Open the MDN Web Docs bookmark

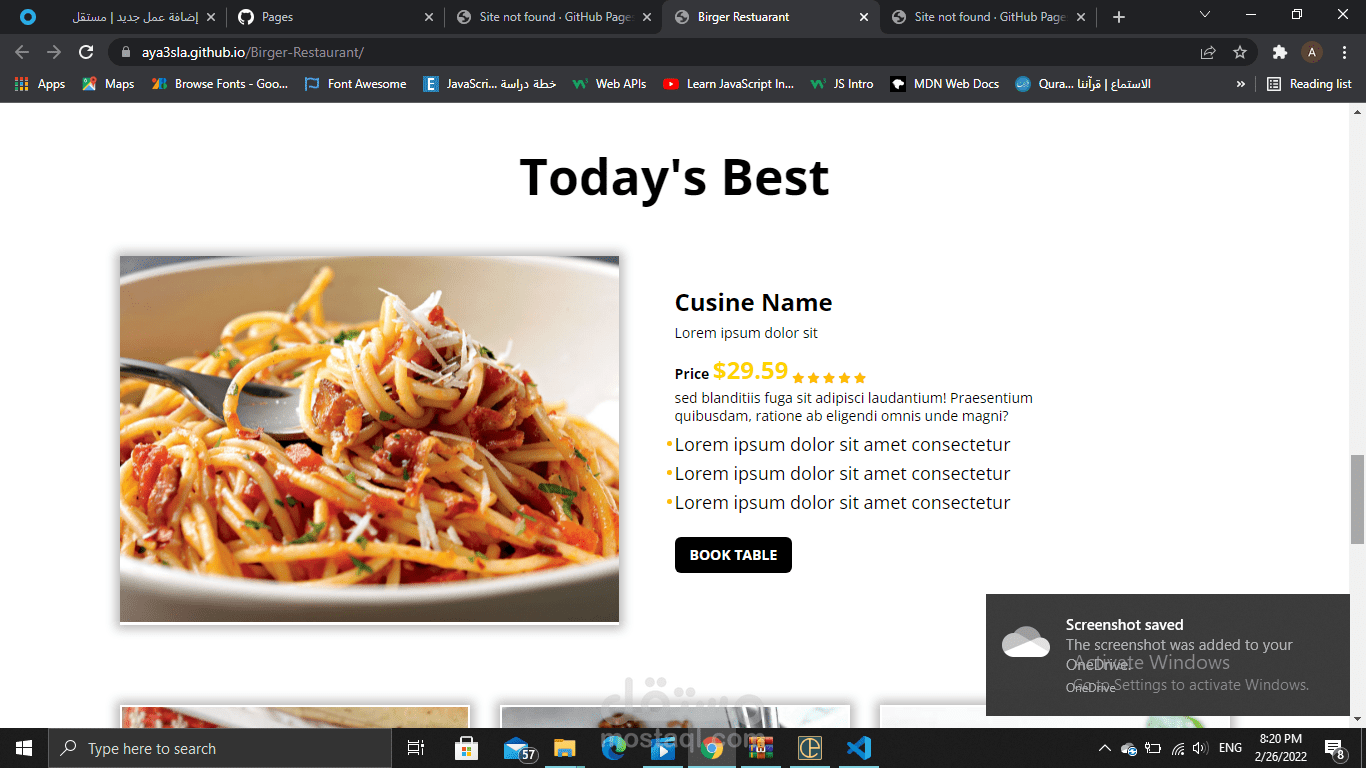click(x=945, y=84)
